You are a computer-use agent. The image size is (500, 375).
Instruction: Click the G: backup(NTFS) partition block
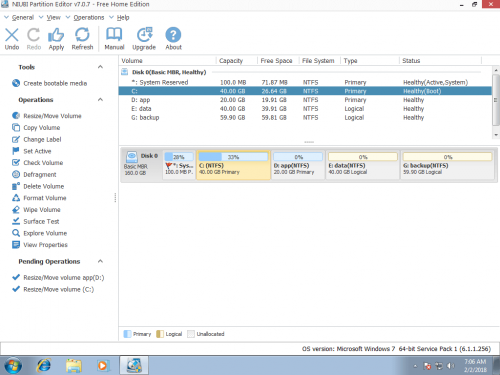[447, 165]
